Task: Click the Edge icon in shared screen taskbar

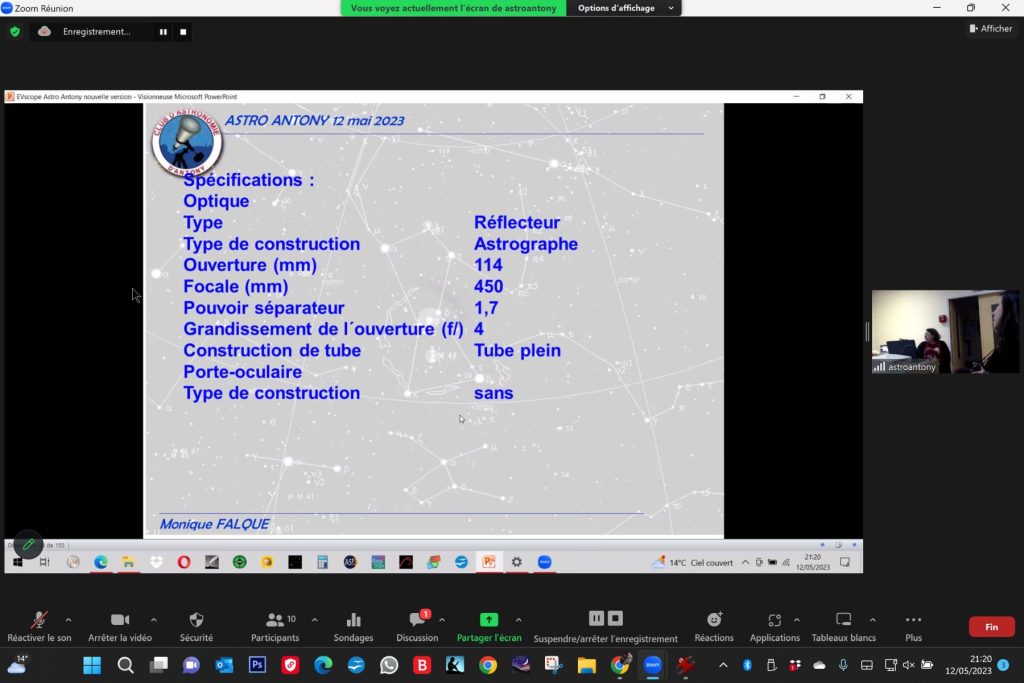Action: coord(101,562)
